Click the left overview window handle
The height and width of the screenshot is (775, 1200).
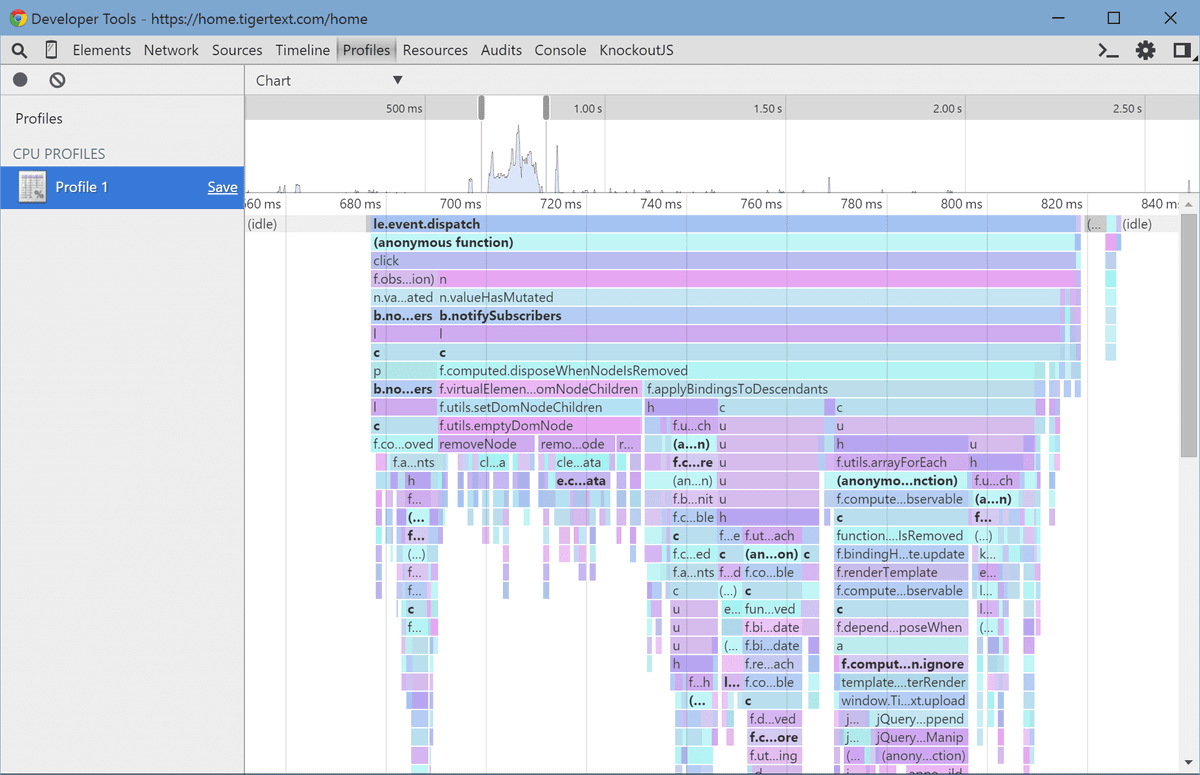coord(482,107)
